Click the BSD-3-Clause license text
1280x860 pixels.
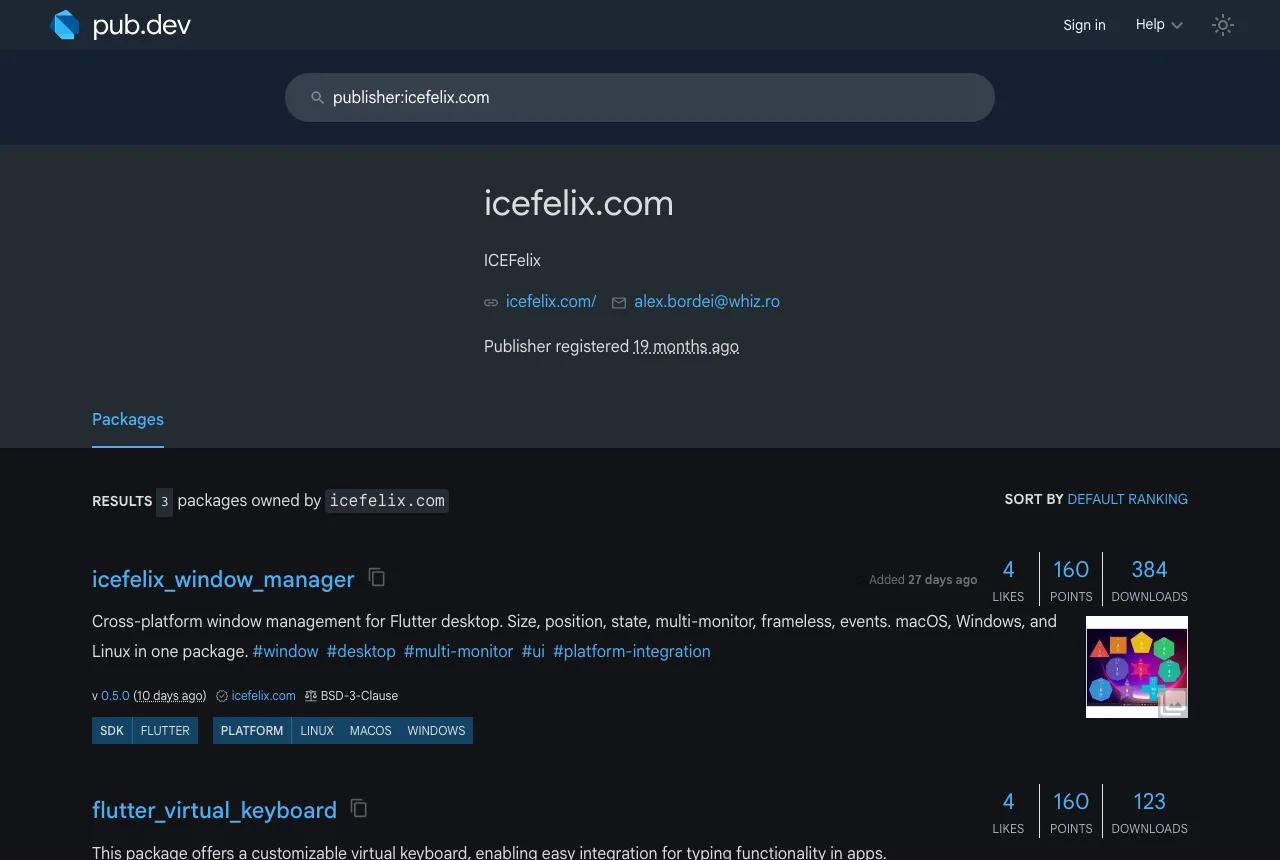[359, 696]
